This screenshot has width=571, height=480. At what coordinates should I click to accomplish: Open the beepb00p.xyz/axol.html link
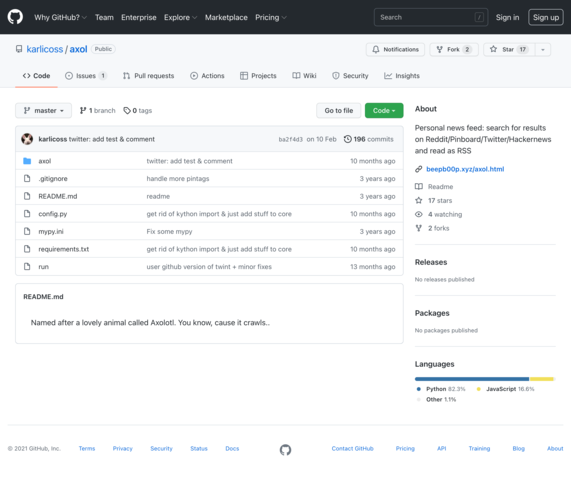coord(465,169)
